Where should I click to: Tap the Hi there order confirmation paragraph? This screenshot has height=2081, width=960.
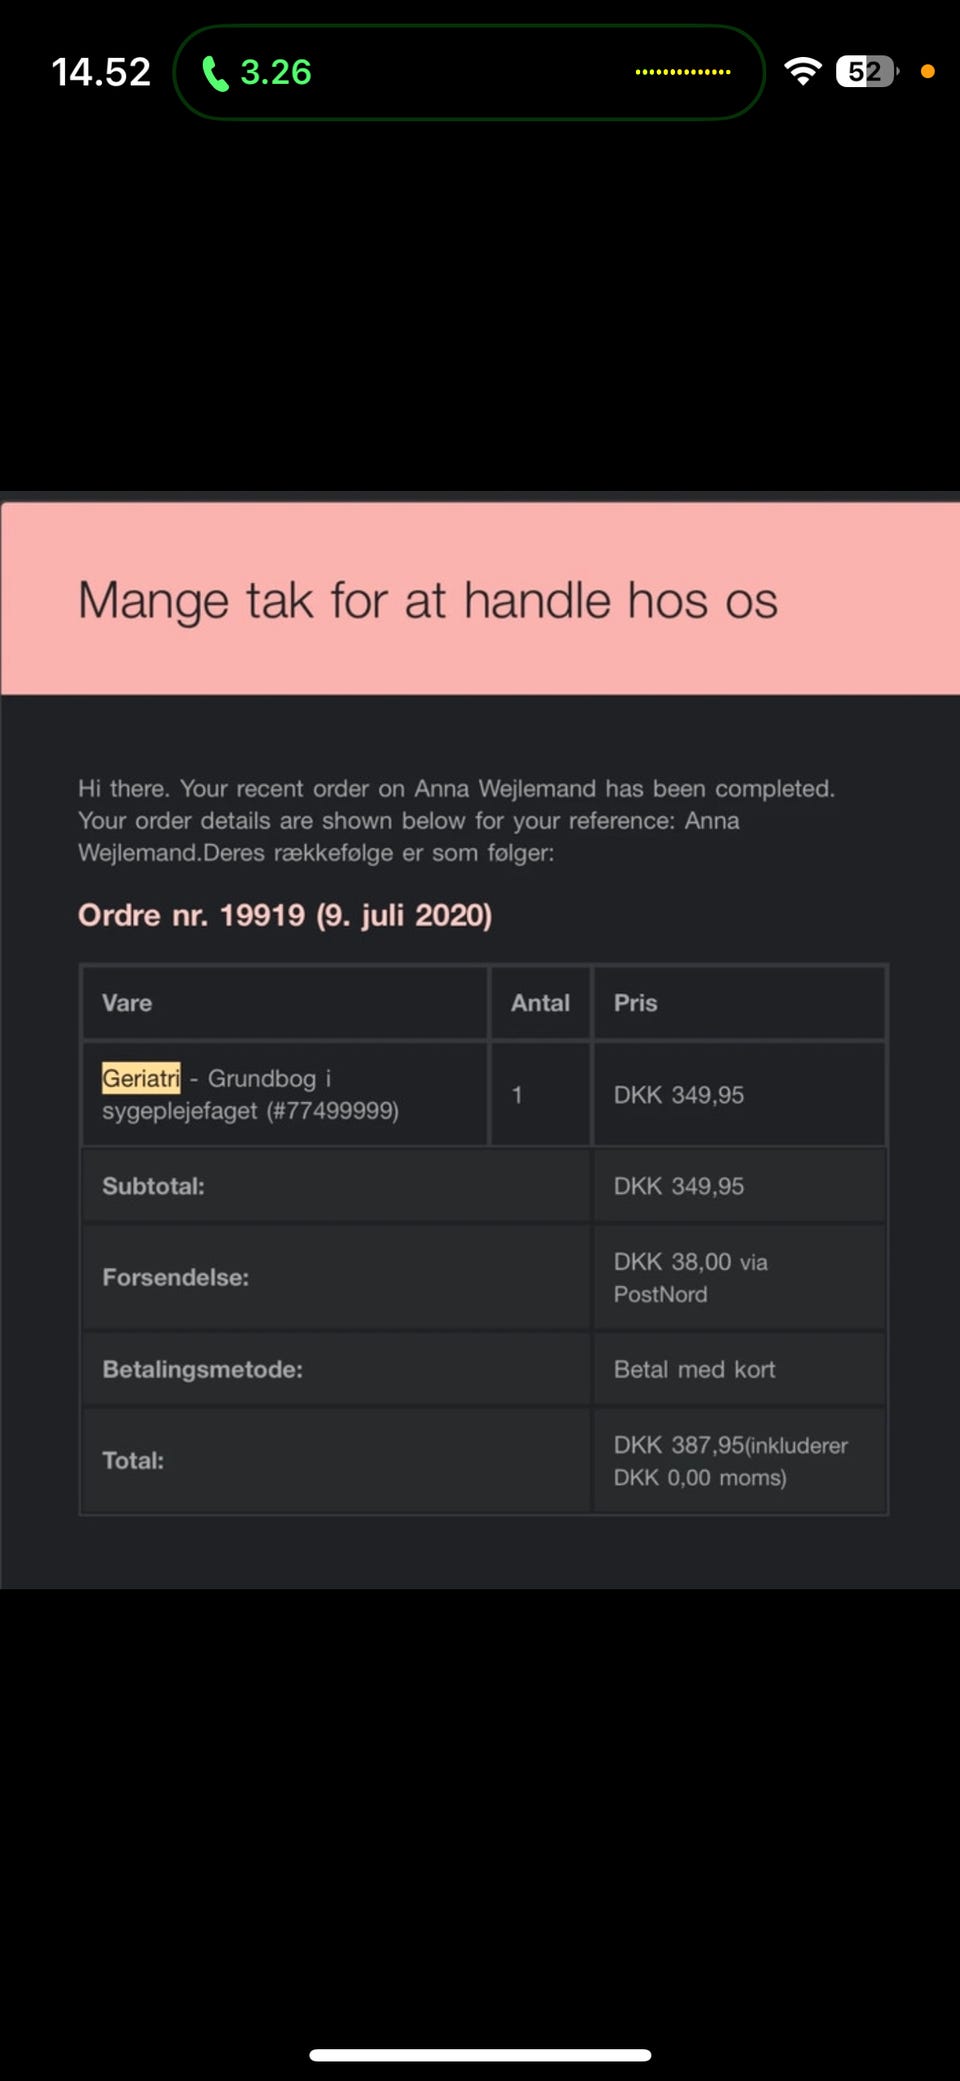click(456, 820)
